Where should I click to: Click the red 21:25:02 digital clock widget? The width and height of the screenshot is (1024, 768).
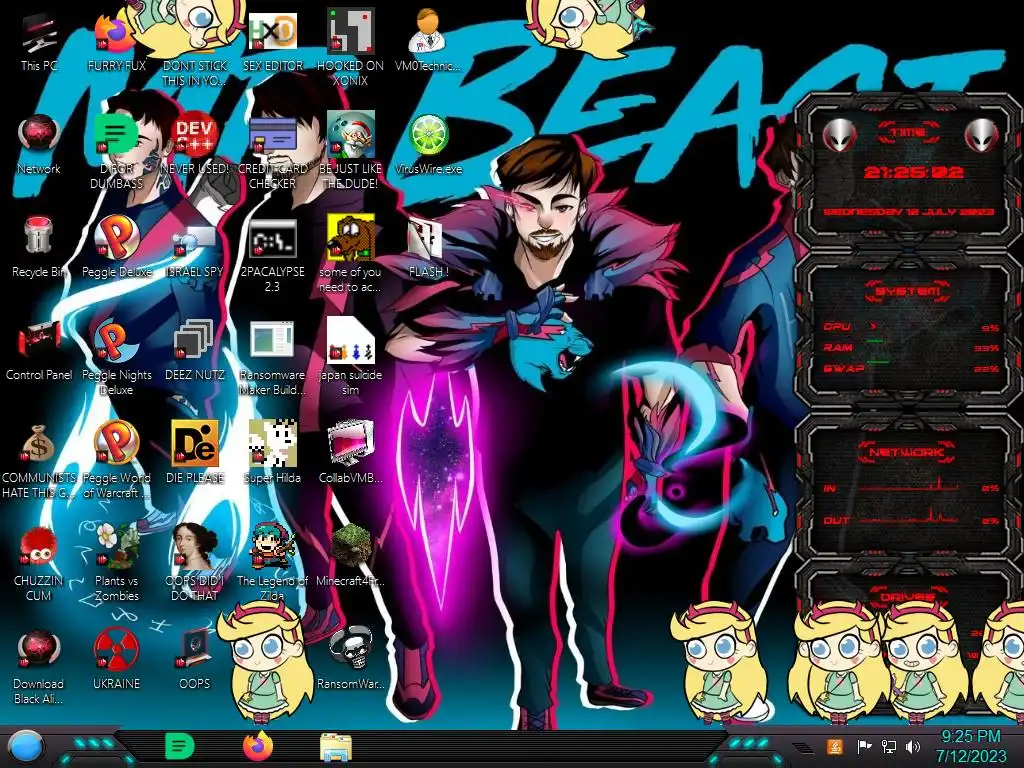[914, 172]
